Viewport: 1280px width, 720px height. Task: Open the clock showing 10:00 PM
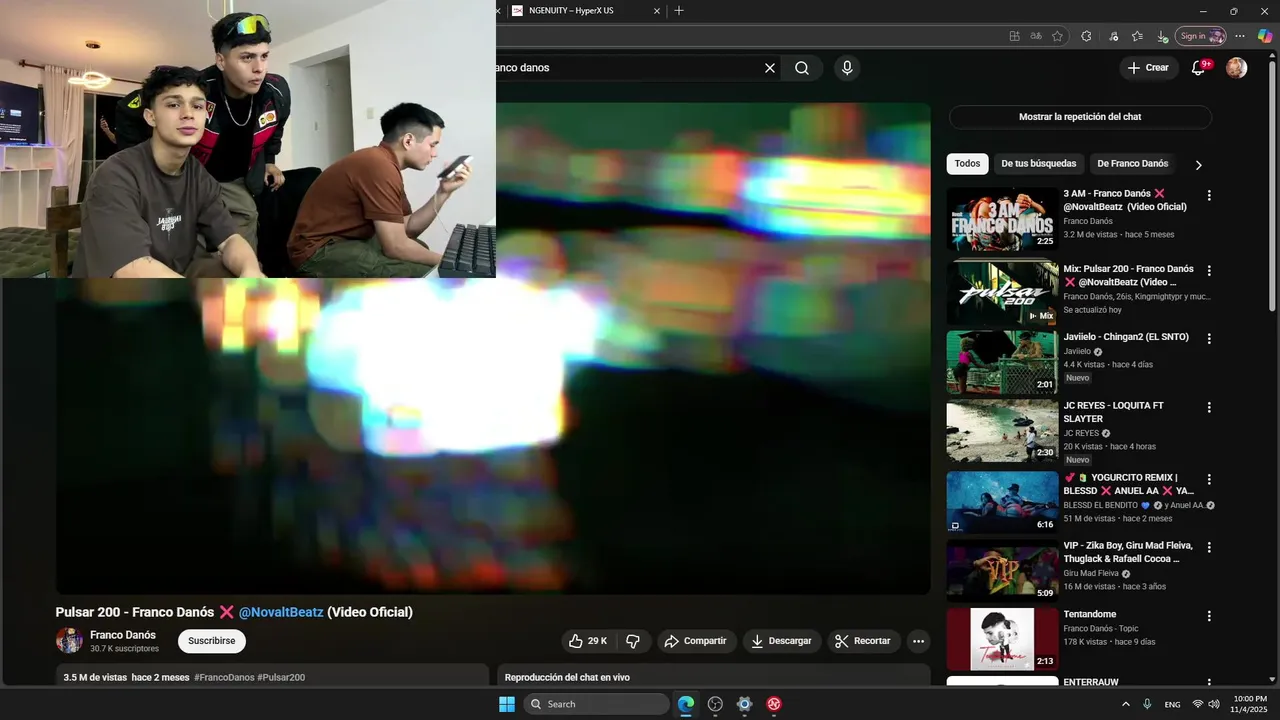(1250, 704)
